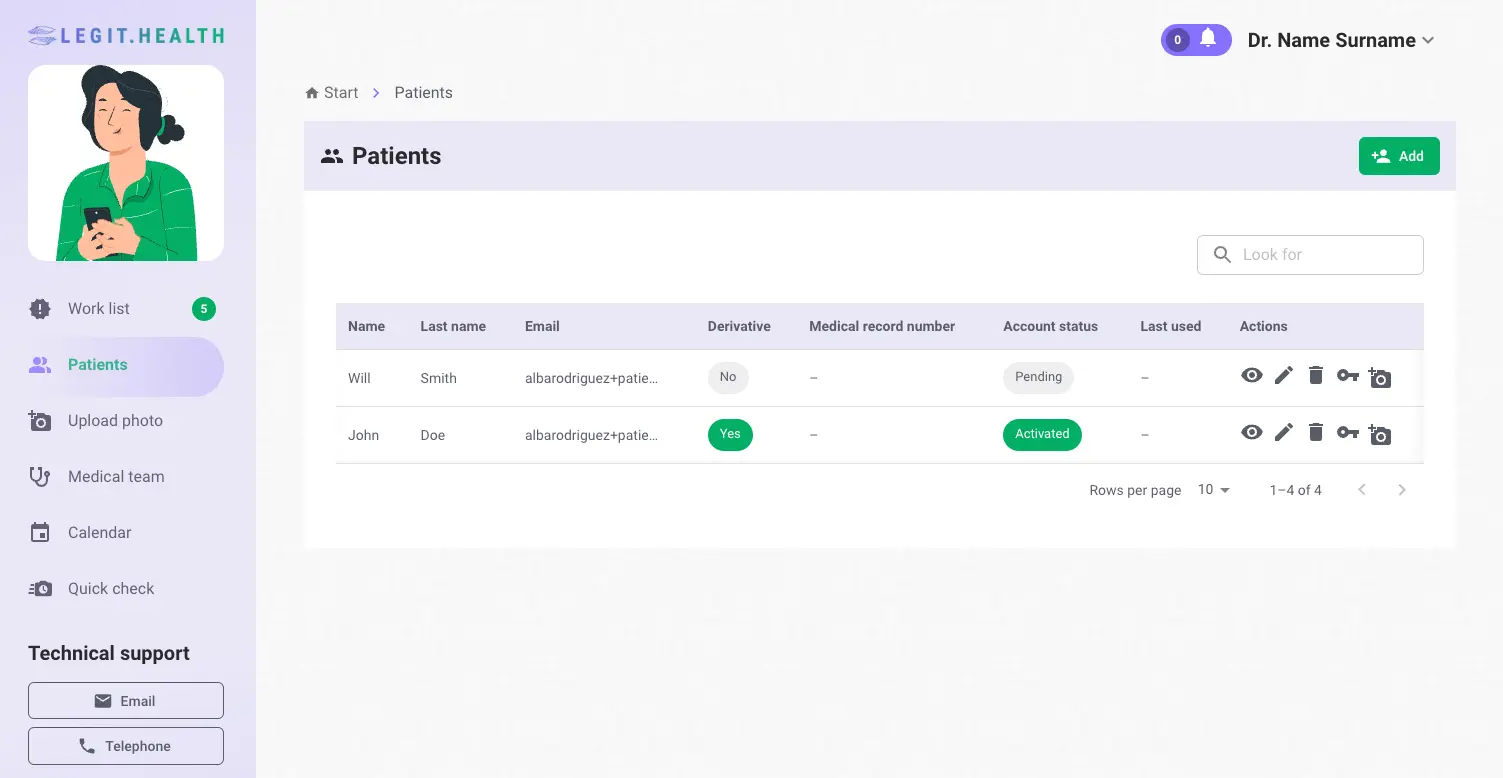Delete Will Smith using the trash icon
This screenshot has height=778, width=1503.
pyautogui.click(x=1315, y=375)
